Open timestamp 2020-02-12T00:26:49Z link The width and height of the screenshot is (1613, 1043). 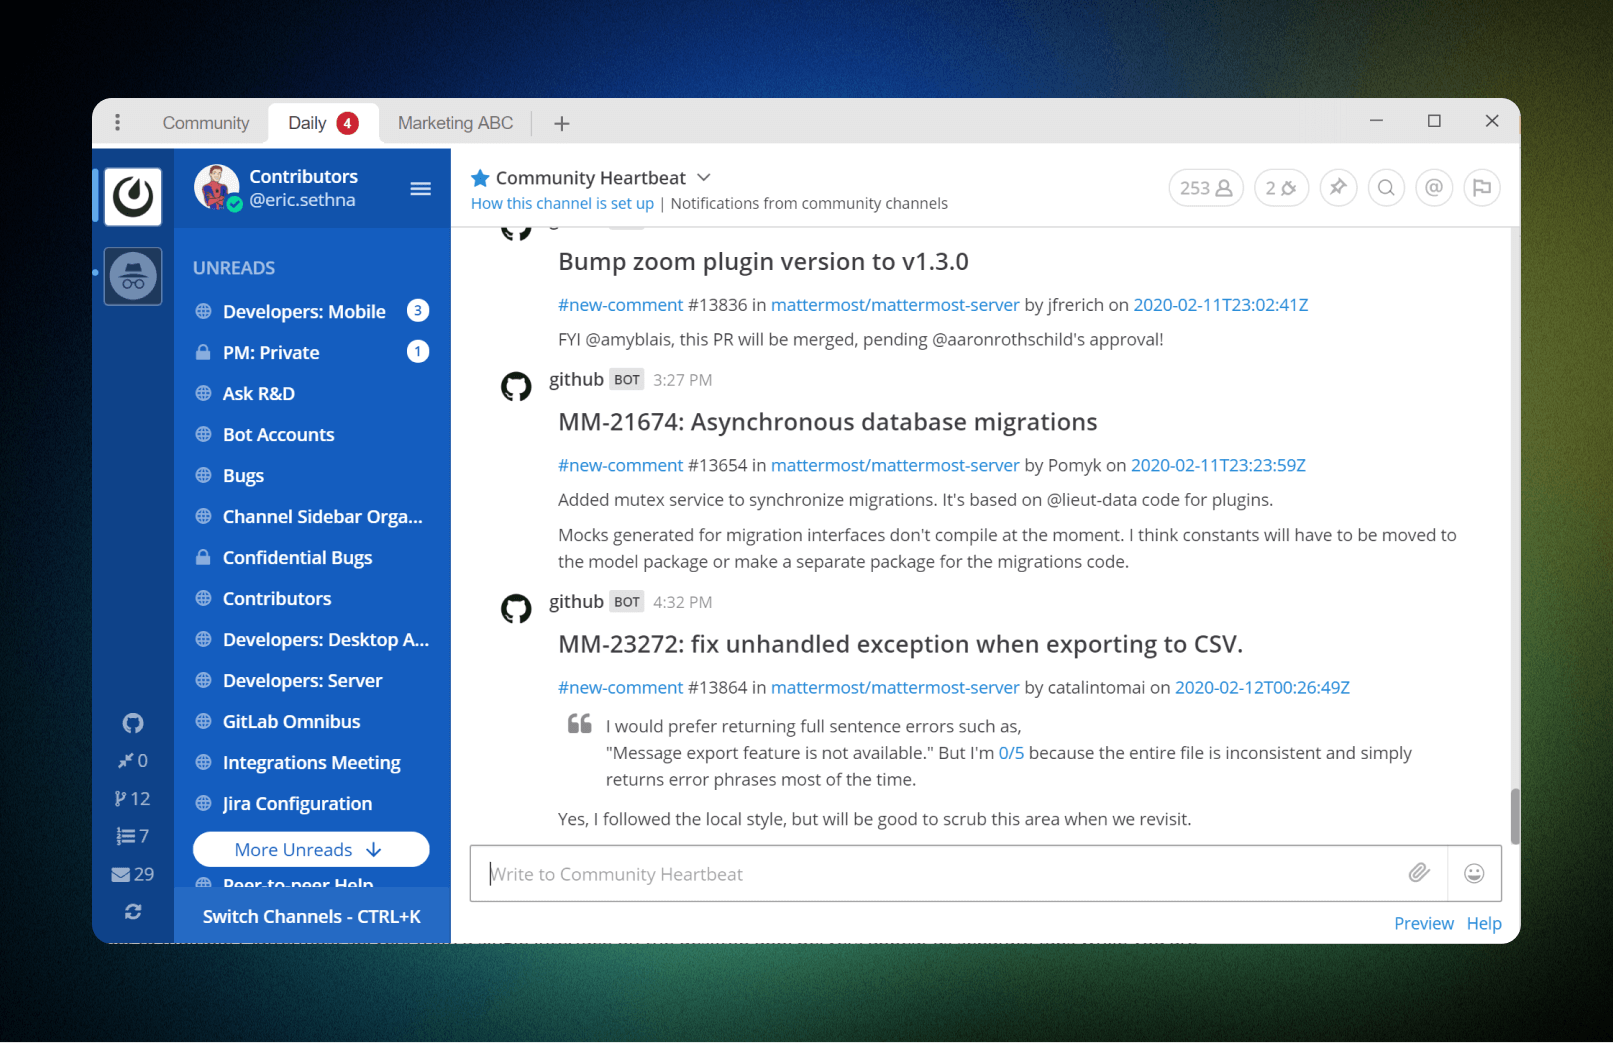(x=1262, y=687)
